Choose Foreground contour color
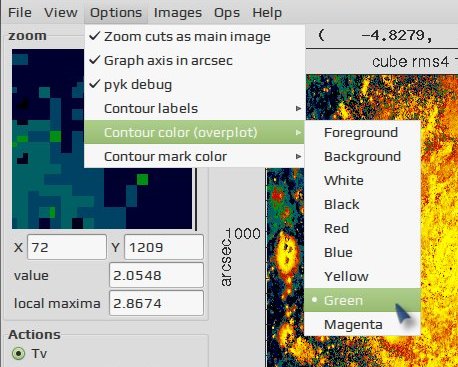The height and width of the screenshot is (367, 458). click(x=362, y=132)
